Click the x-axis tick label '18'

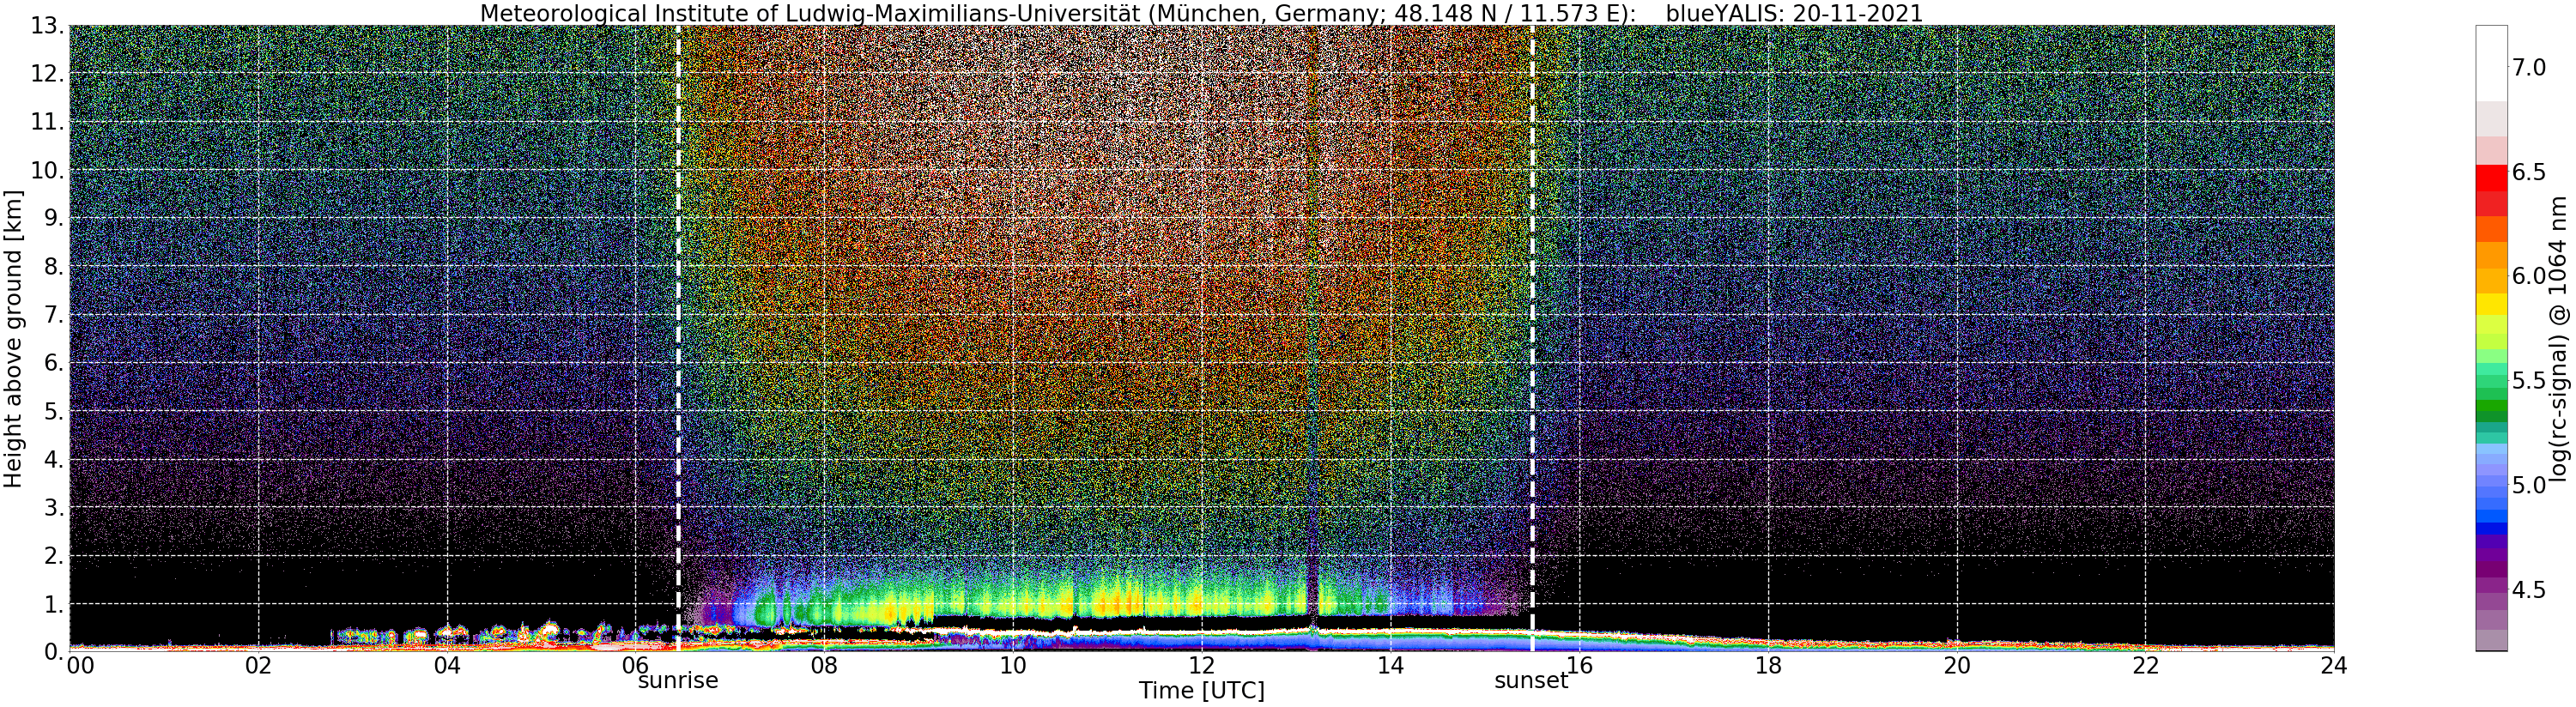tap(1768, 666)
